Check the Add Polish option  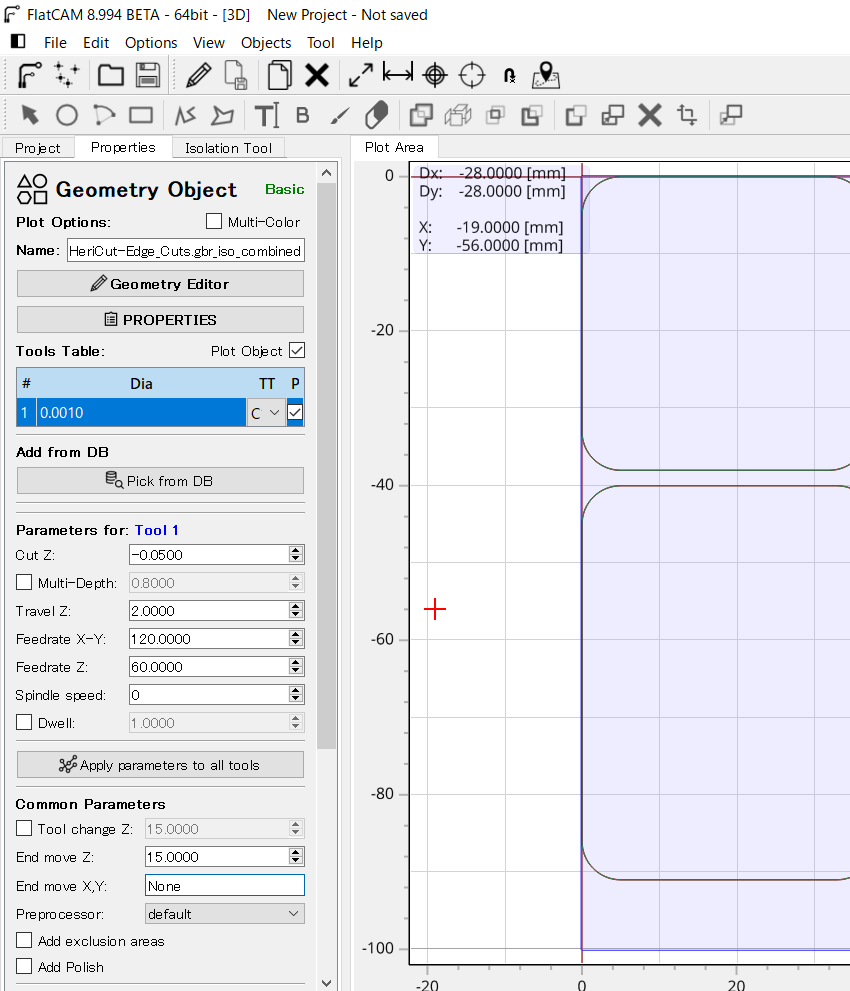coord(24,966)
